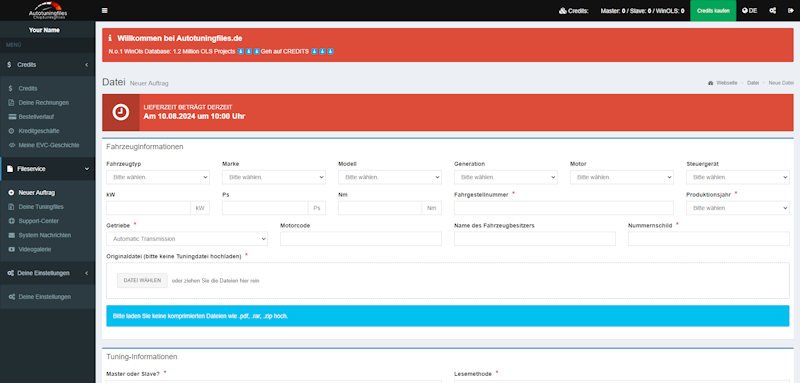Open the Motor dropdown
Screen dimensions: 800x383
[622, 177]
